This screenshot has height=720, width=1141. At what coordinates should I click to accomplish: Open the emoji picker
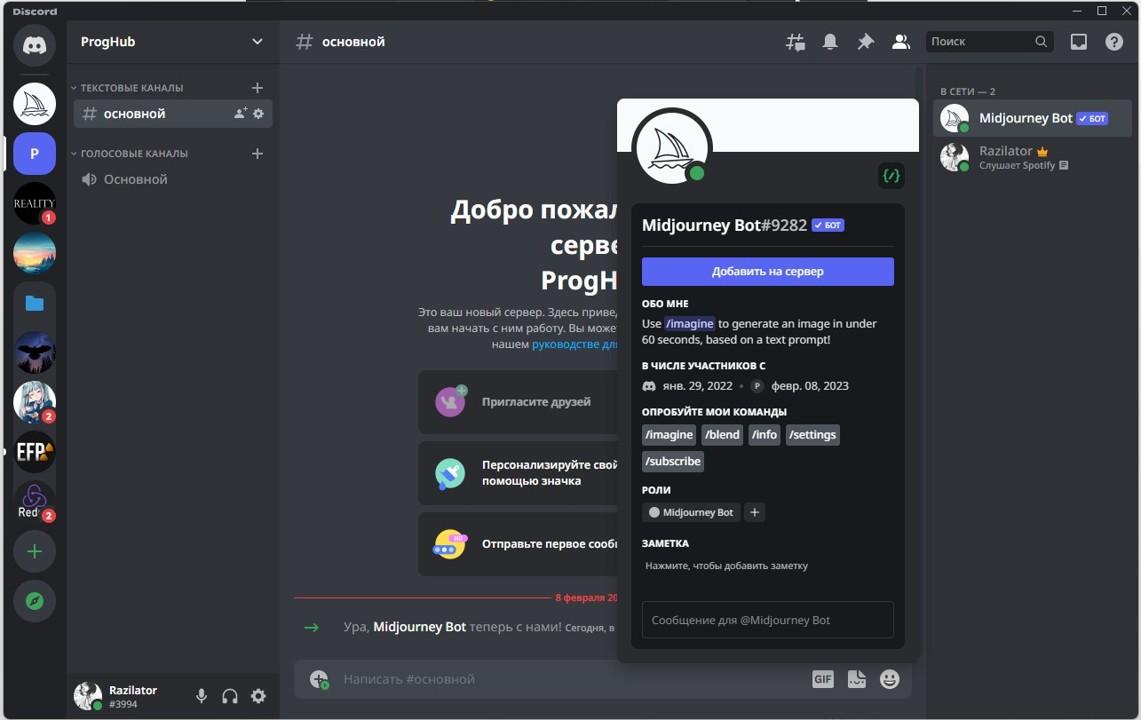[x=889, y=679]
